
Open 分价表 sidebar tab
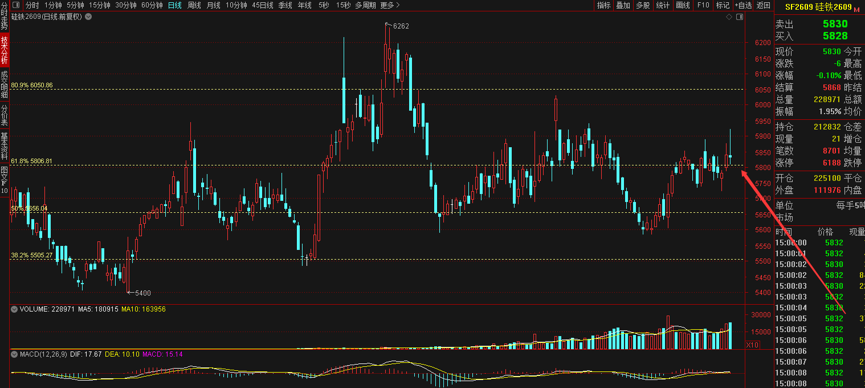(4, 116)
